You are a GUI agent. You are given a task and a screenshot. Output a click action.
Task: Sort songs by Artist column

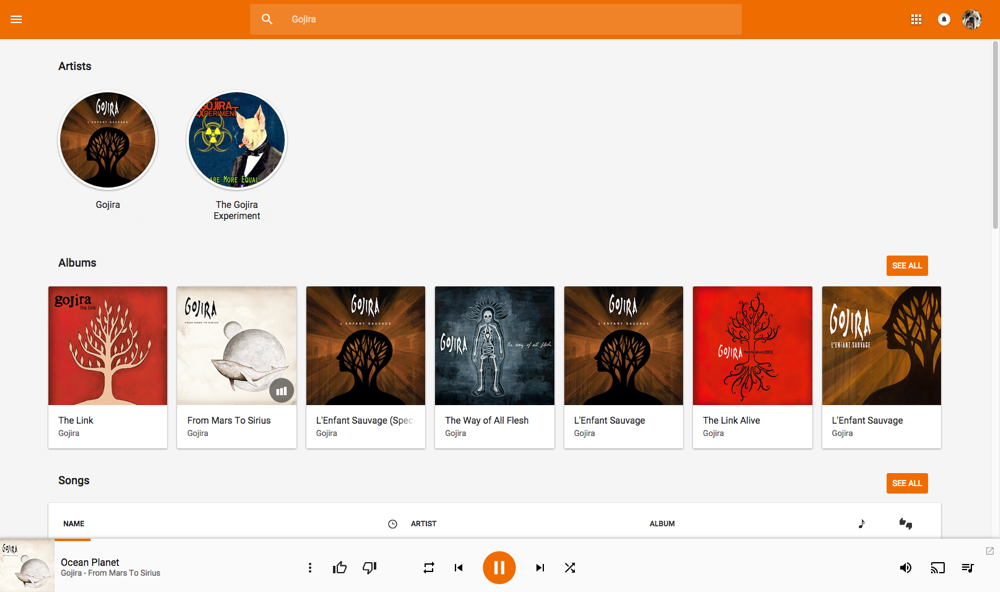424,524
